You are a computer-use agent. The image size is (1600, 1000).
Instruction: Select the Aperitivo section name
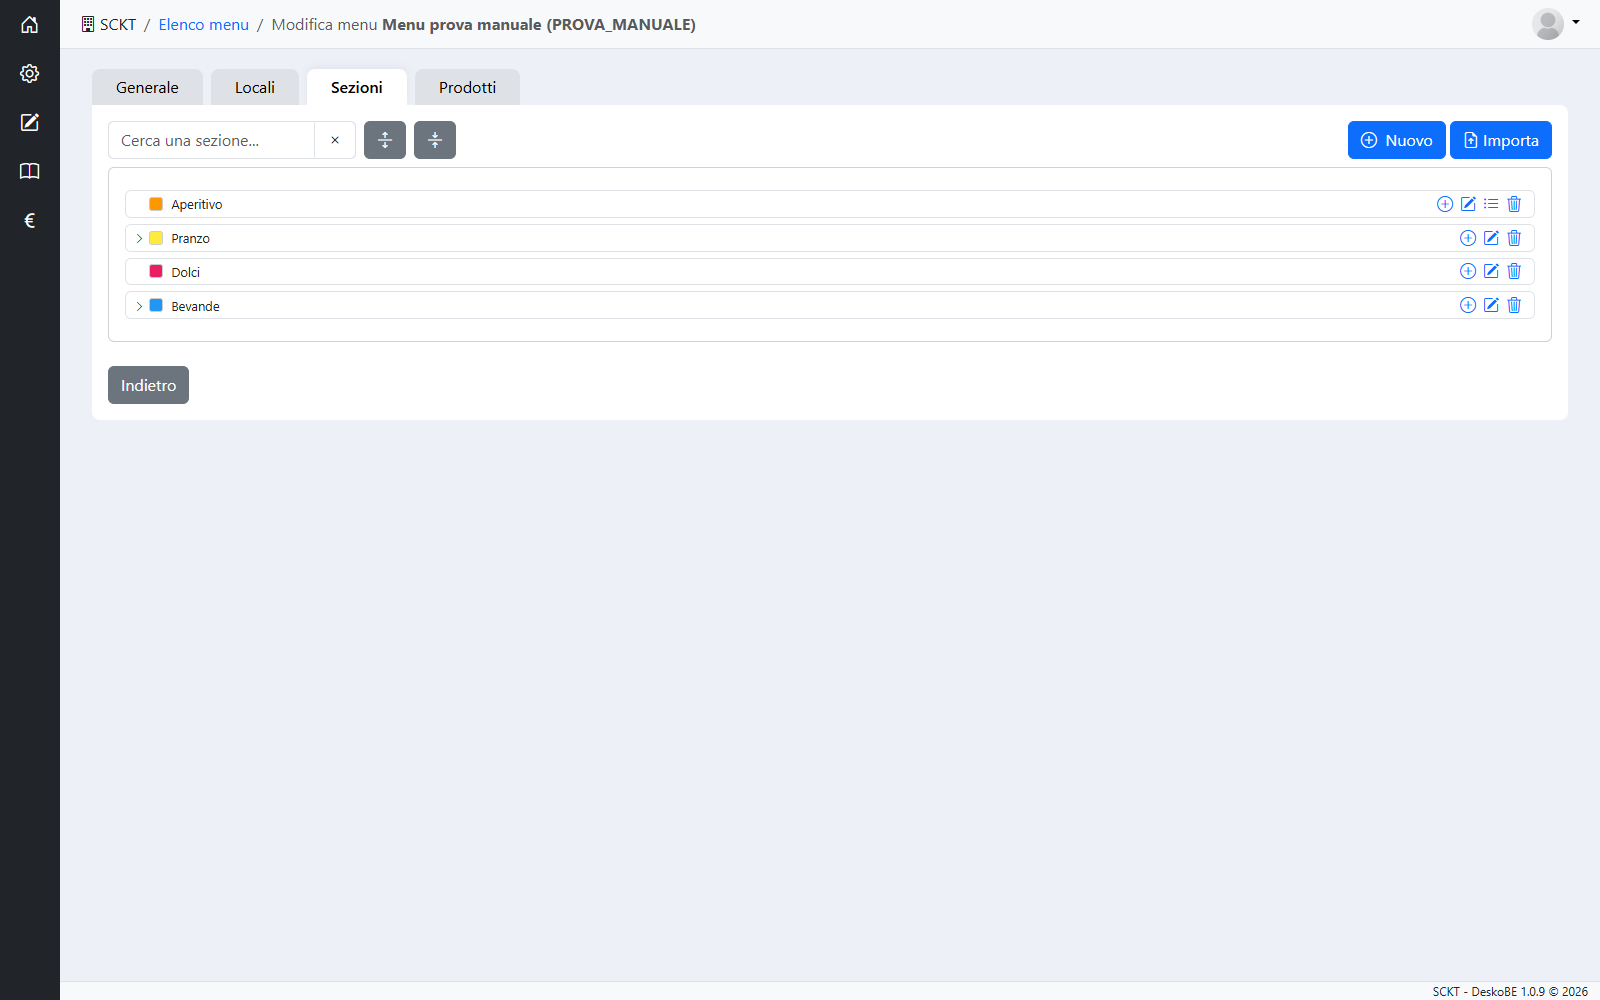tap(196, 204)
